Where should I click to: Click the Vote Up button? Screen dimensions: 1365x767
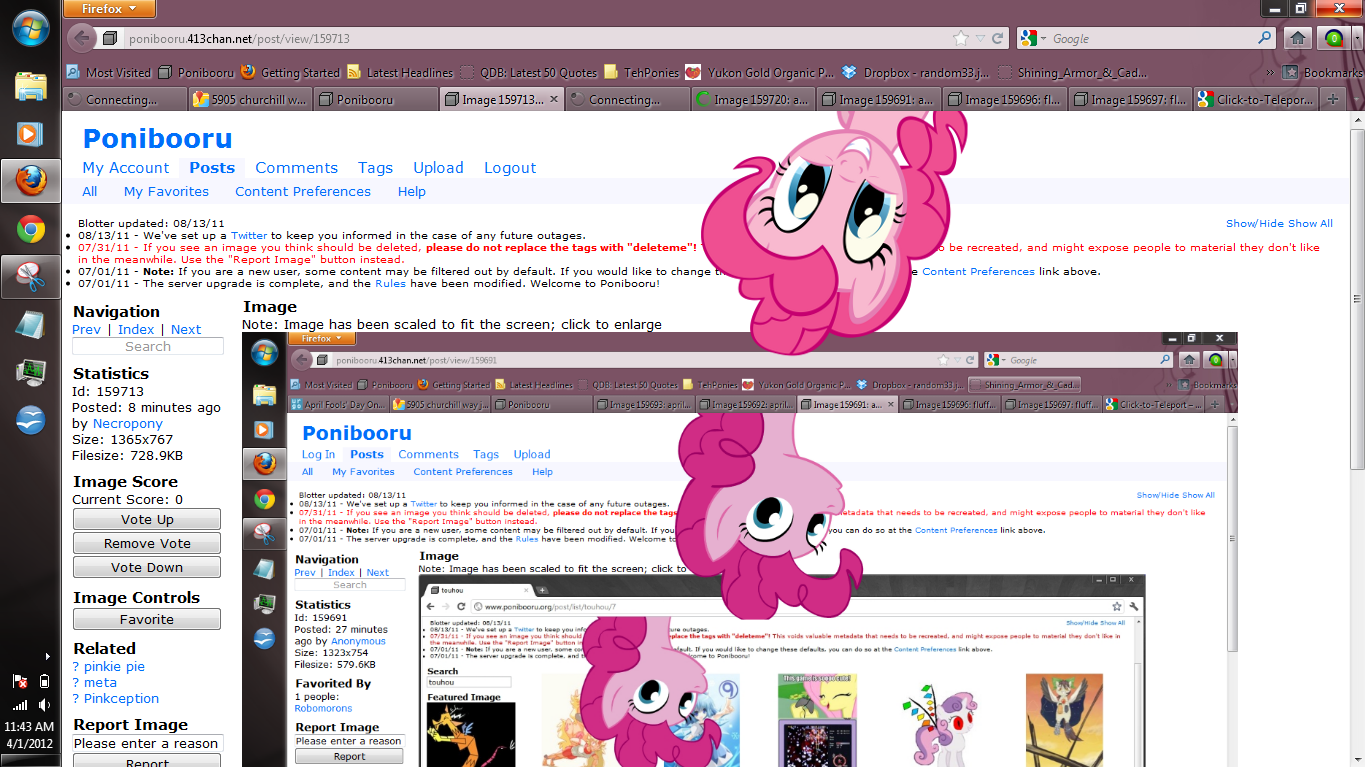click(x=147, y=519)
